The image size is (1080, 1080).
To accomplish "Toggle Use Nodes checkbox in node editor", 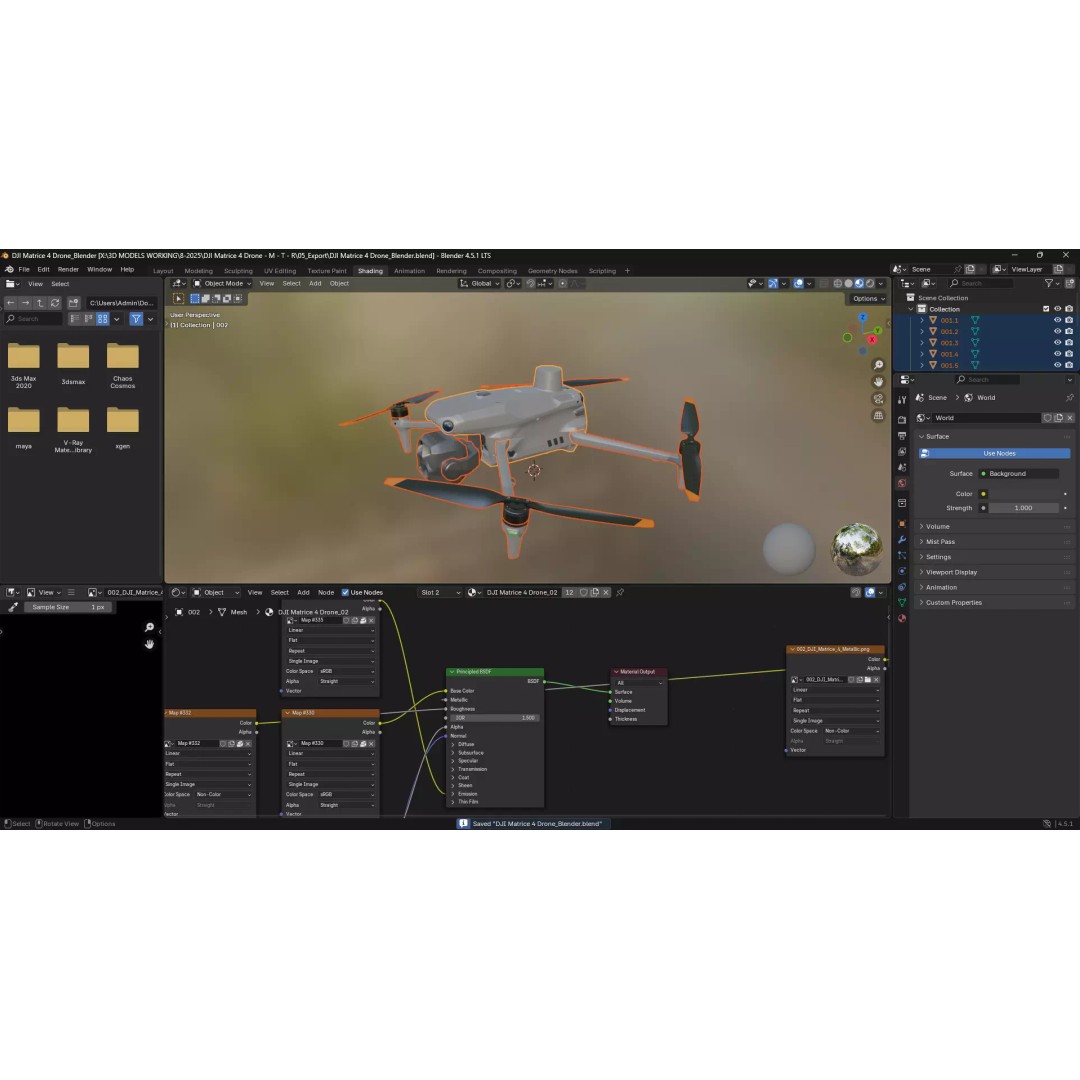I will [x=345, y=592].
